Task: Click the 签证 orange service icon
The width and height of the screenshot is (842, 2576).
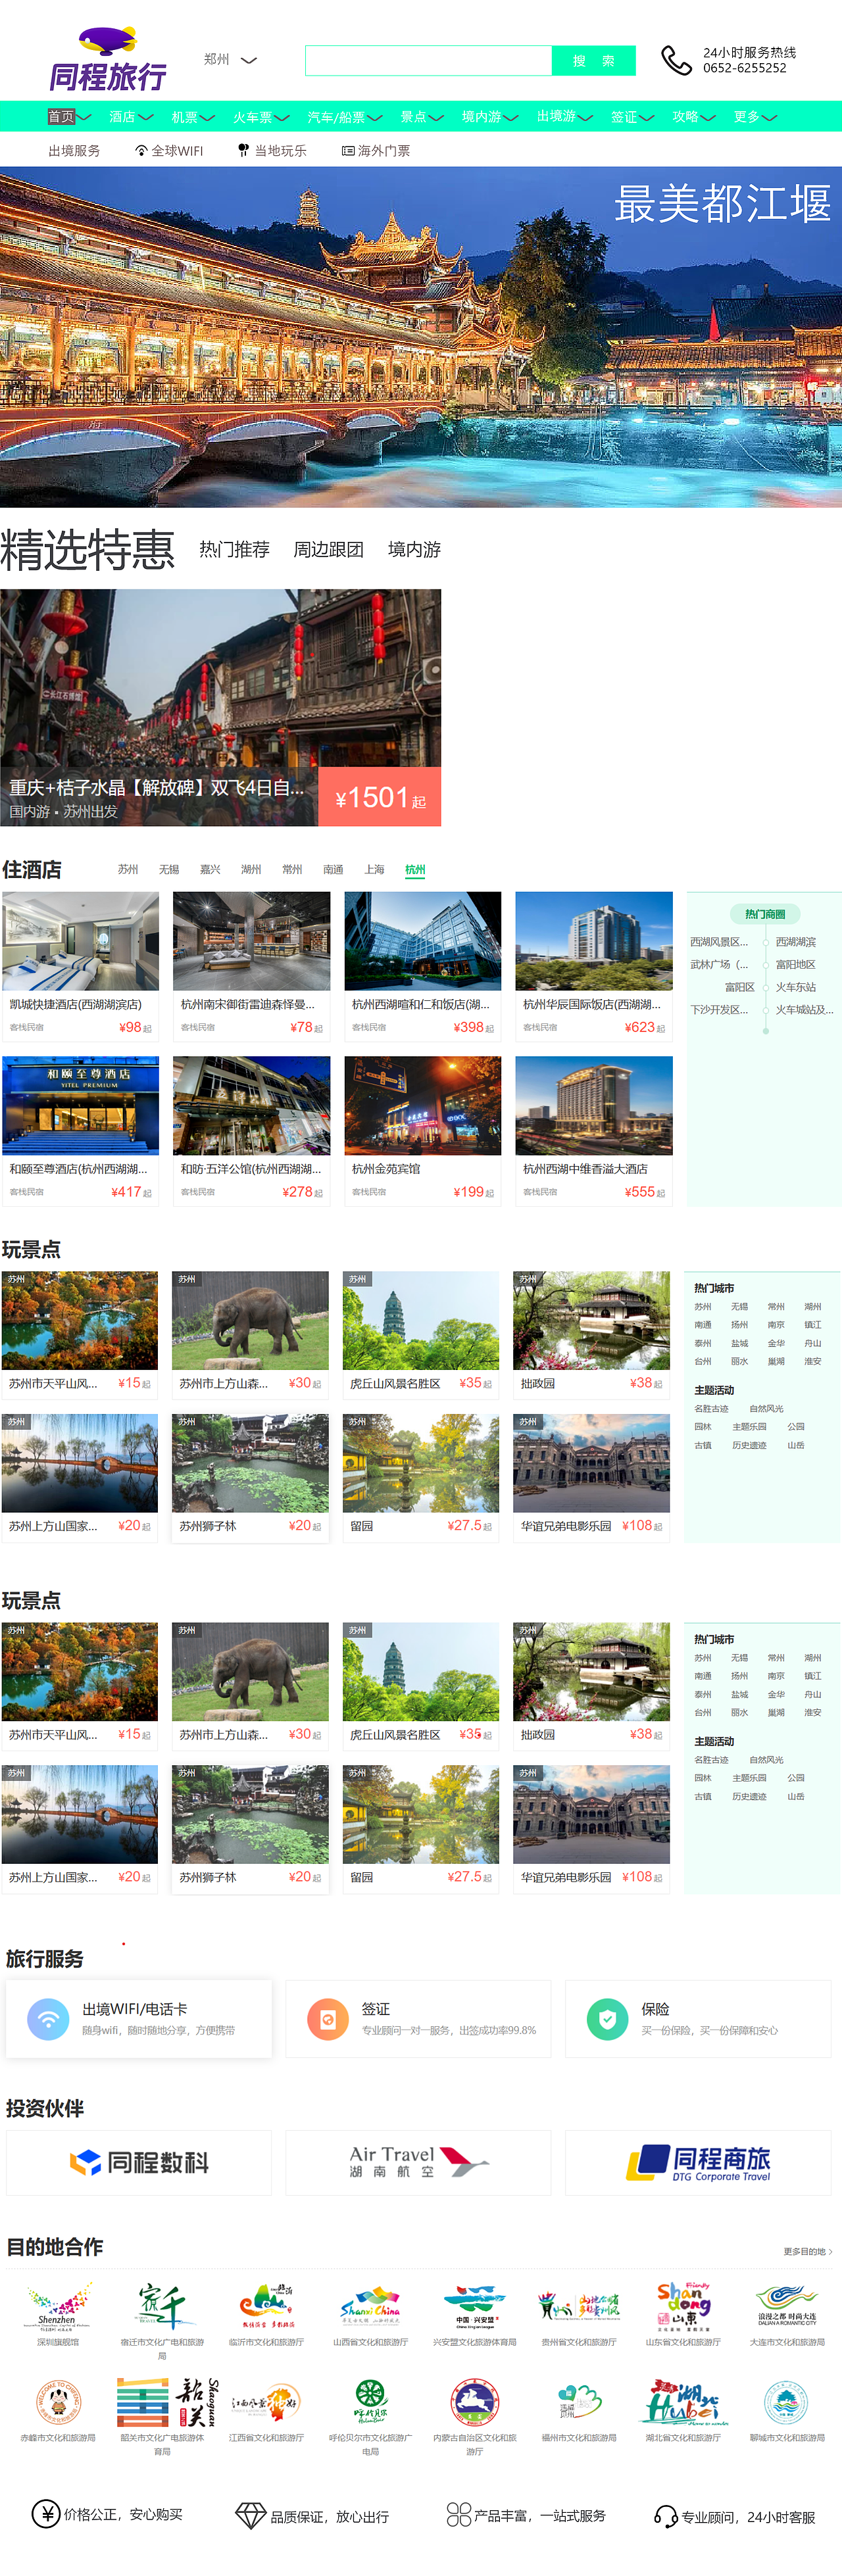Action: coord(328,2018)
